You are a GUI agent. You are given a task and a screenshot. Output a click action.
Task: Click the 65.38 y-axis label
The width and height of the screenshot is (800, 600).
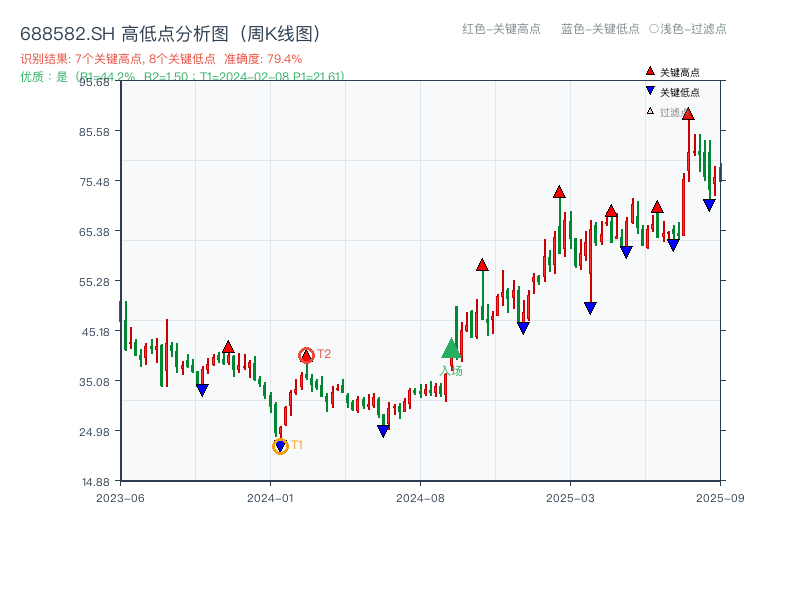[x=94, y=232]
